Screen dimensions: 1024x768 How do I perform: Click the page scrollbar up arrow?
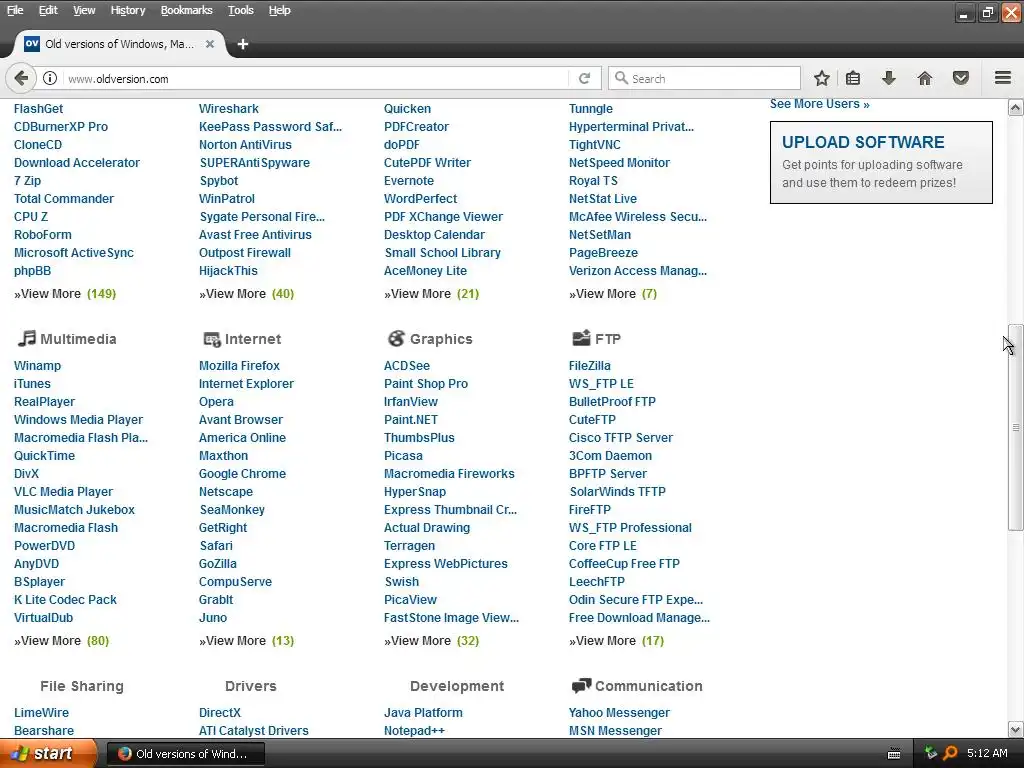[x=1015, y=107]
